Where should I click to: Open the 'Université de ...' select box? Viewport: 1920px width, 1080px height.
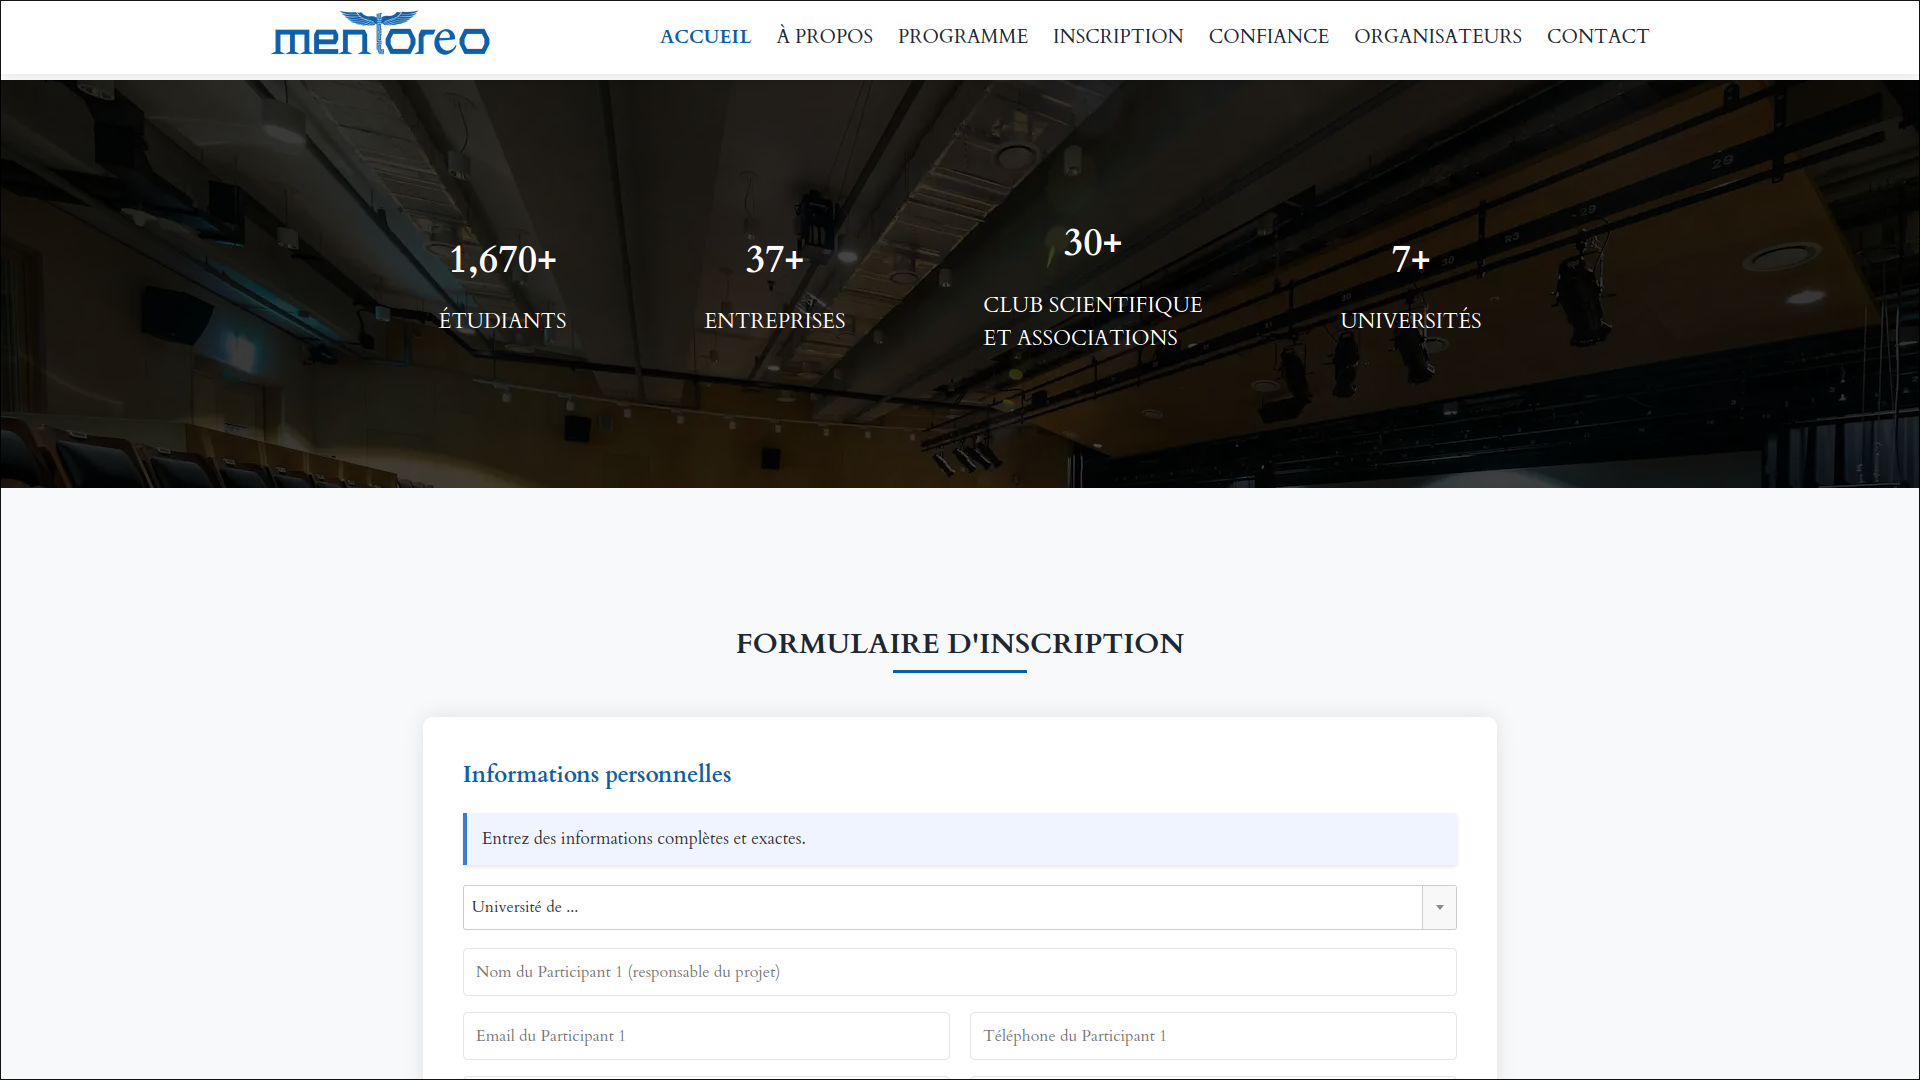click(x=940, y=907)
